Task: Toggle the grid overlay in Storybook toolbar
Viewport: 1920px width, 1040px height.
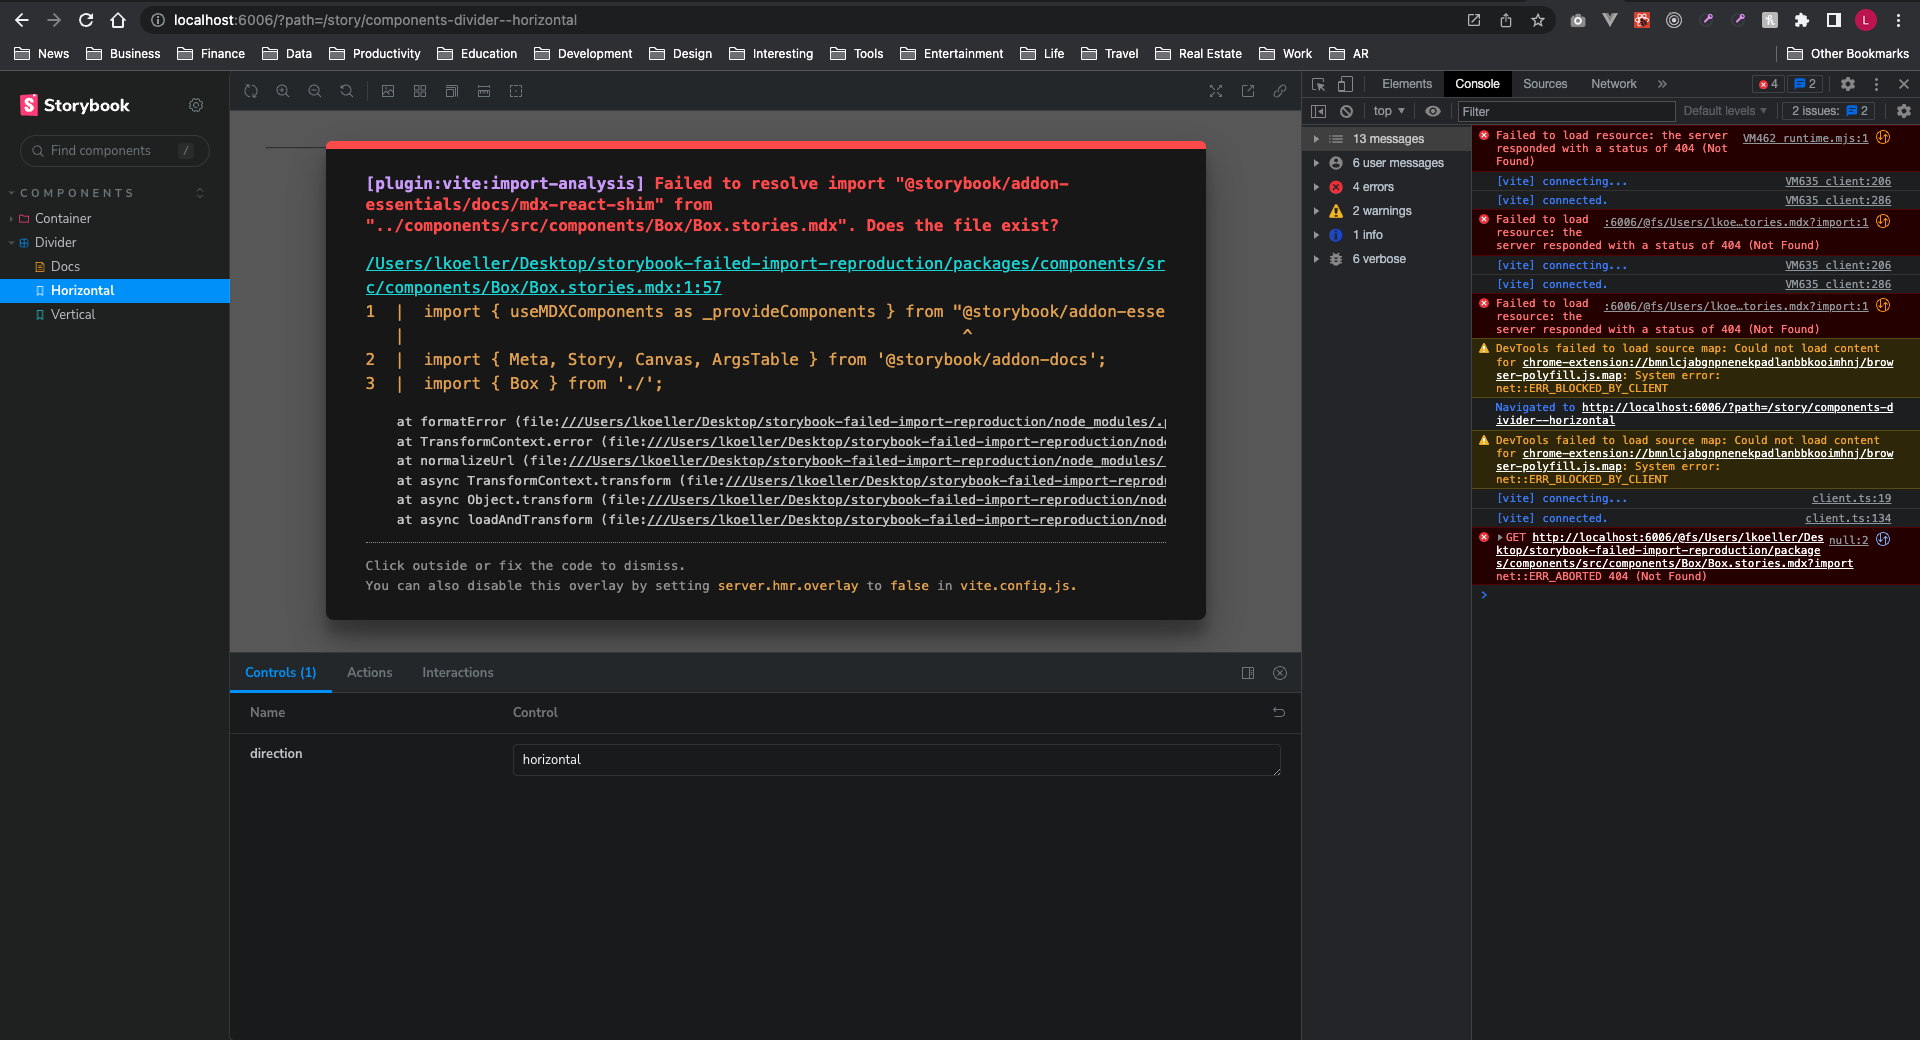Action: coord(420,91)
